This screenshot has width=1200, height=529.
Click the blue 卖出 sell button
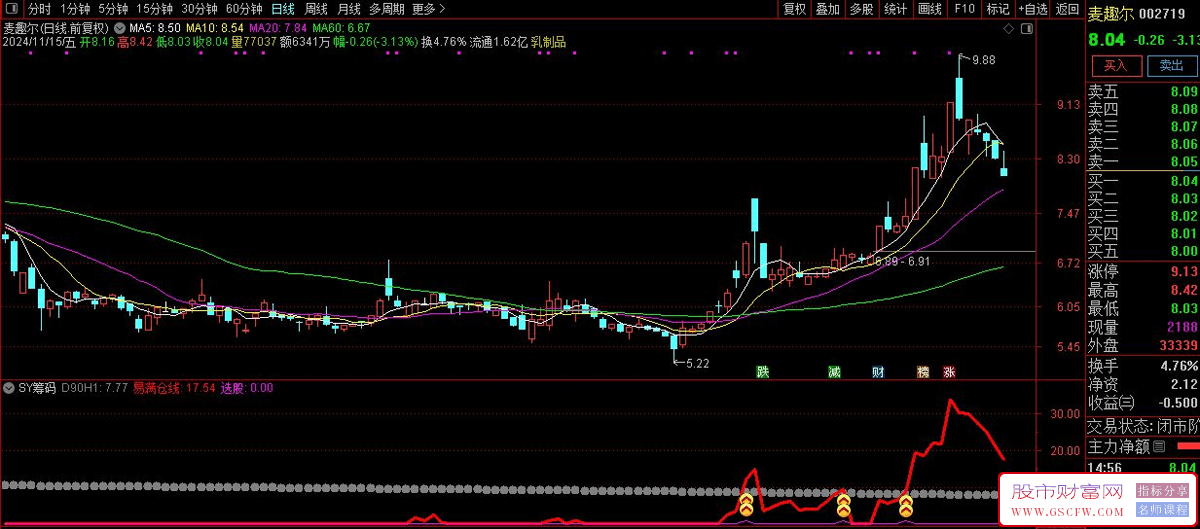tap(1171, 66)
